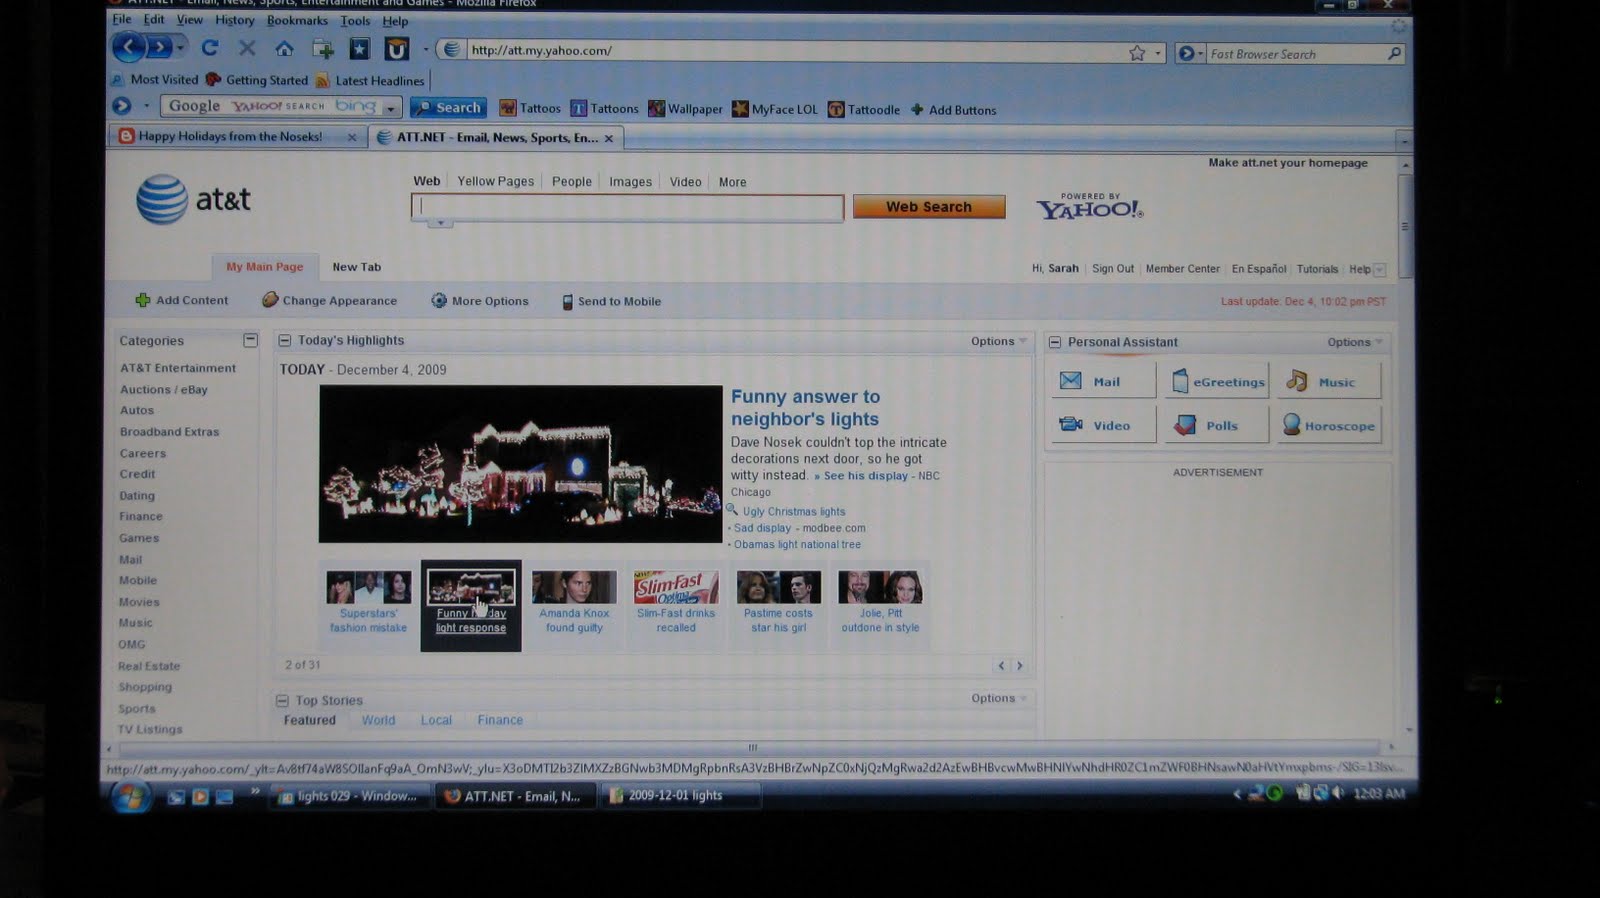Click Make att.net your homepage
This screenshot has width=1600, height=898.
[1288, 162]
